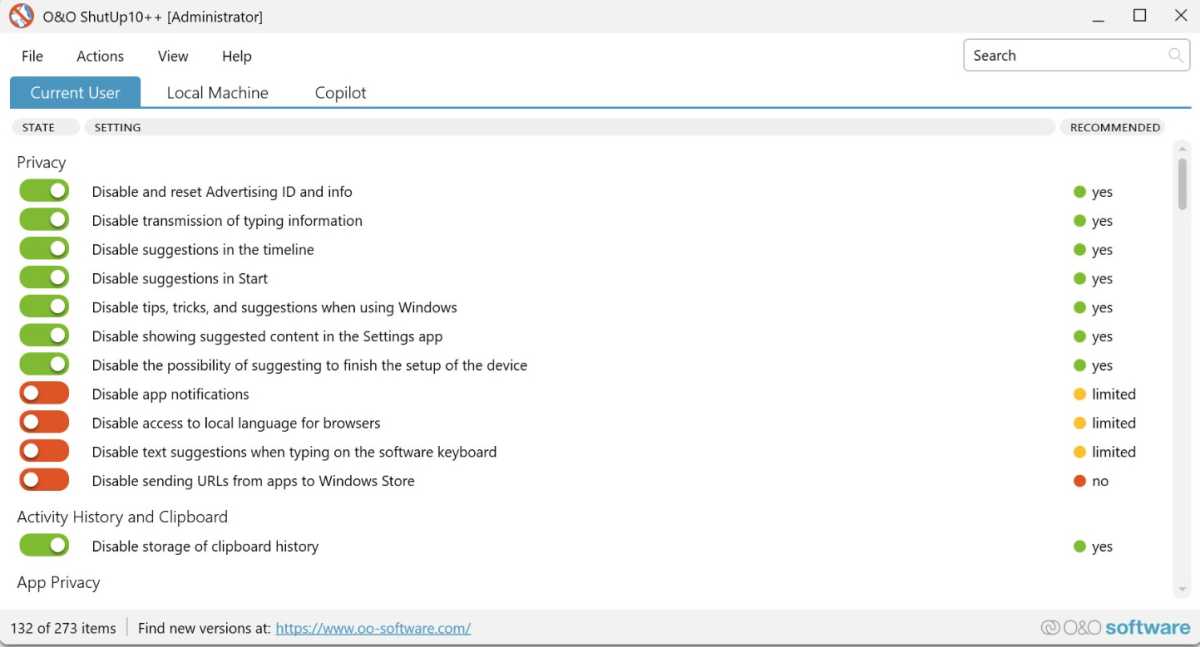Open the File menu
Screen dimensions: 1200x647
(x=32, y=57)
